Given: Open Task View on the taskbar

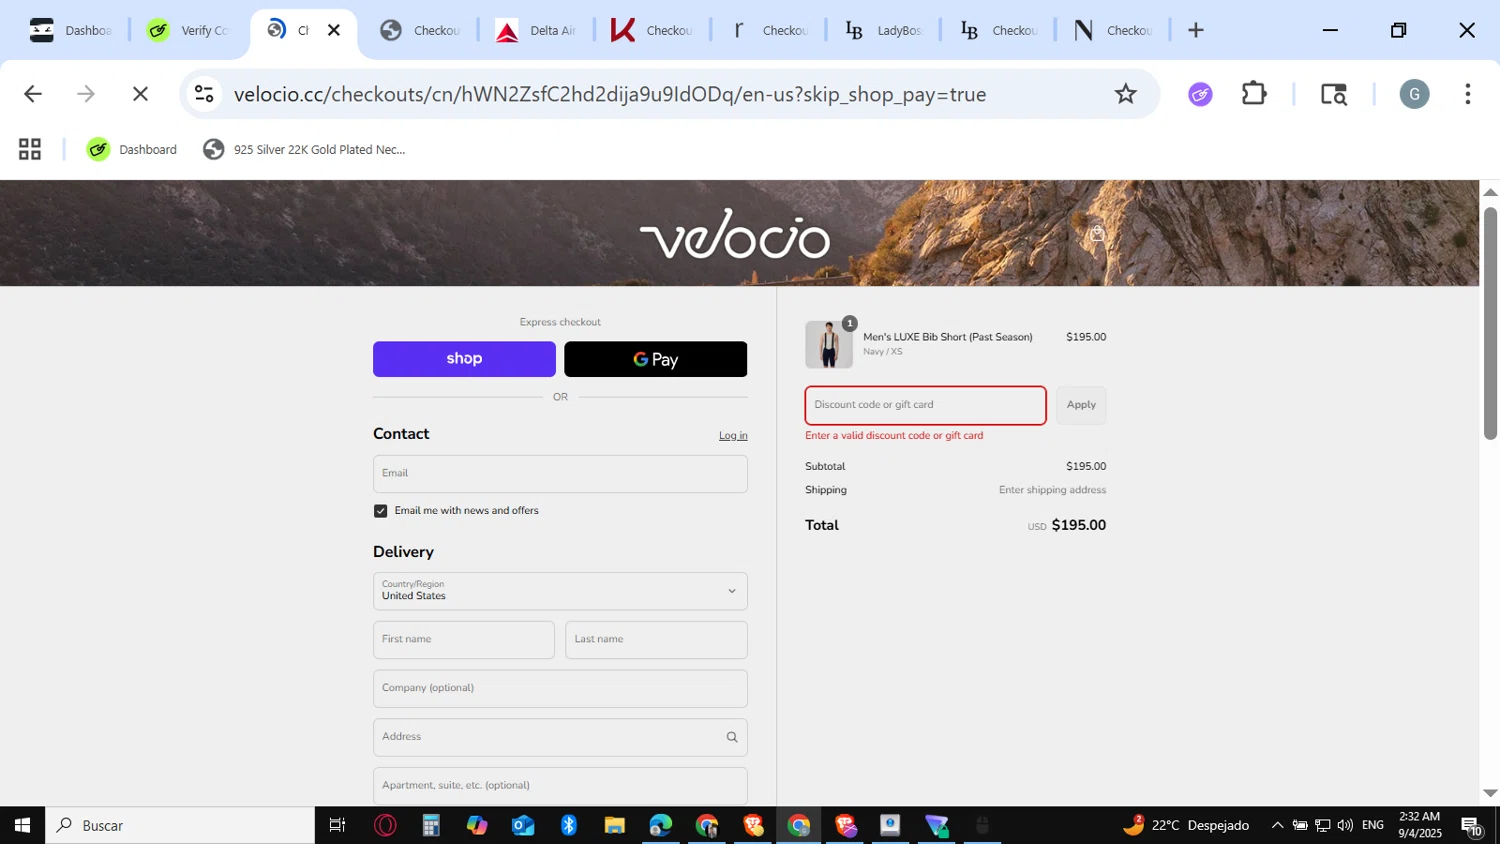Looking at the screenshot, I should pos(338,825).
